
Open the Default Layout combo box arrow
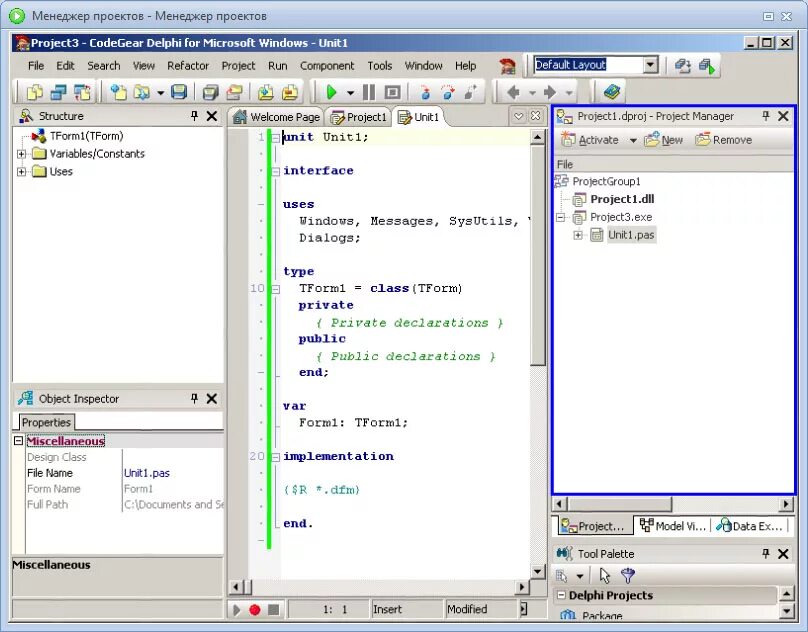pyautogui.click(x=650, y=65)
